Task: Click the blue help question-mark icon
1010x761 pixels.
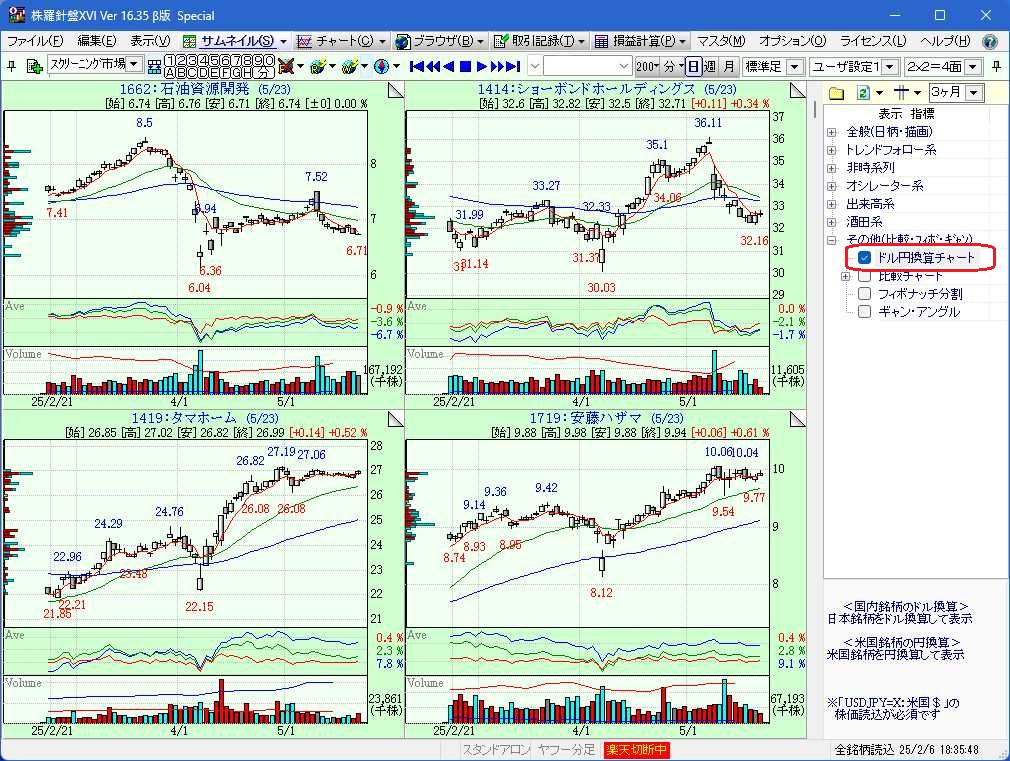Action: pos(990,41)
